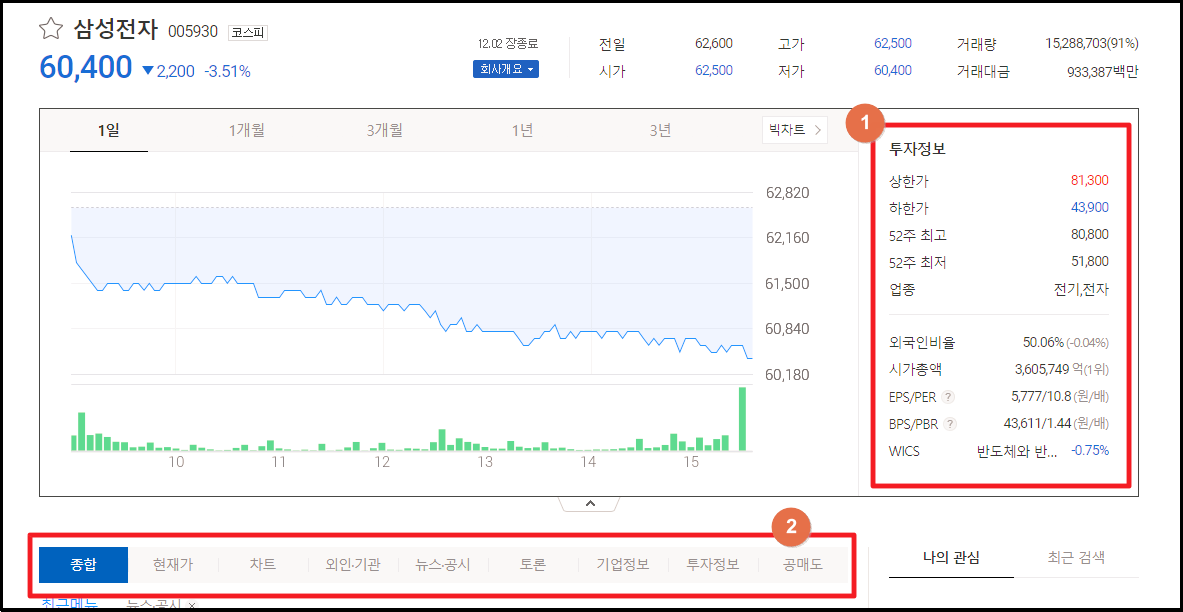This screenshot has height=612, width=1183.
Task: Open the 외인·기관 tab
Action: tap(352, 565)
